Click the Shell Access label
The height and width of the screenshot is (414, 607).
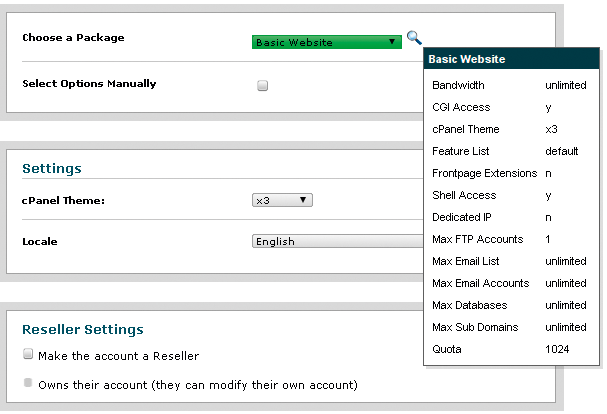point(464,195)
